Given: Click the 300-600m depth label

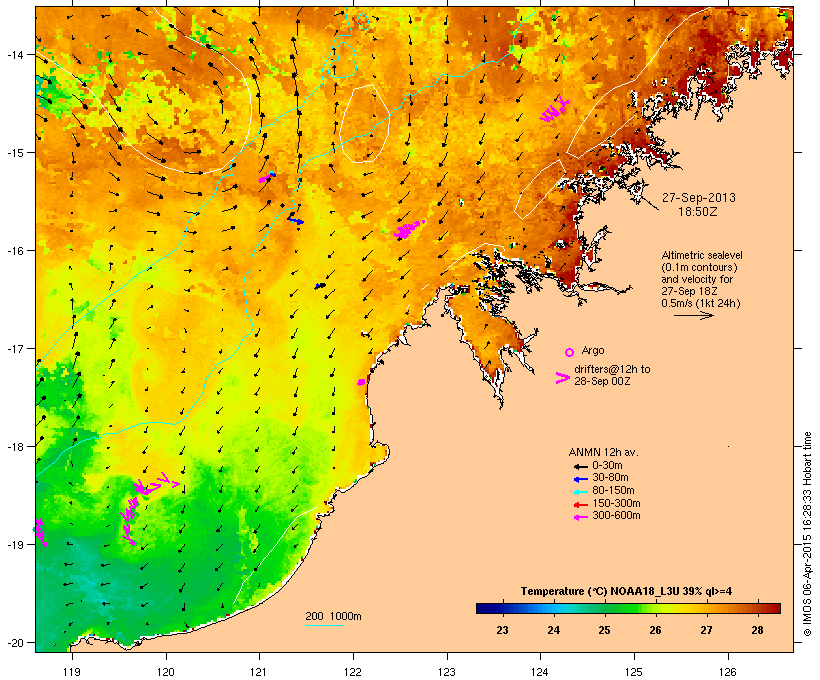Looking at the screenshot, I should point(616,516).
